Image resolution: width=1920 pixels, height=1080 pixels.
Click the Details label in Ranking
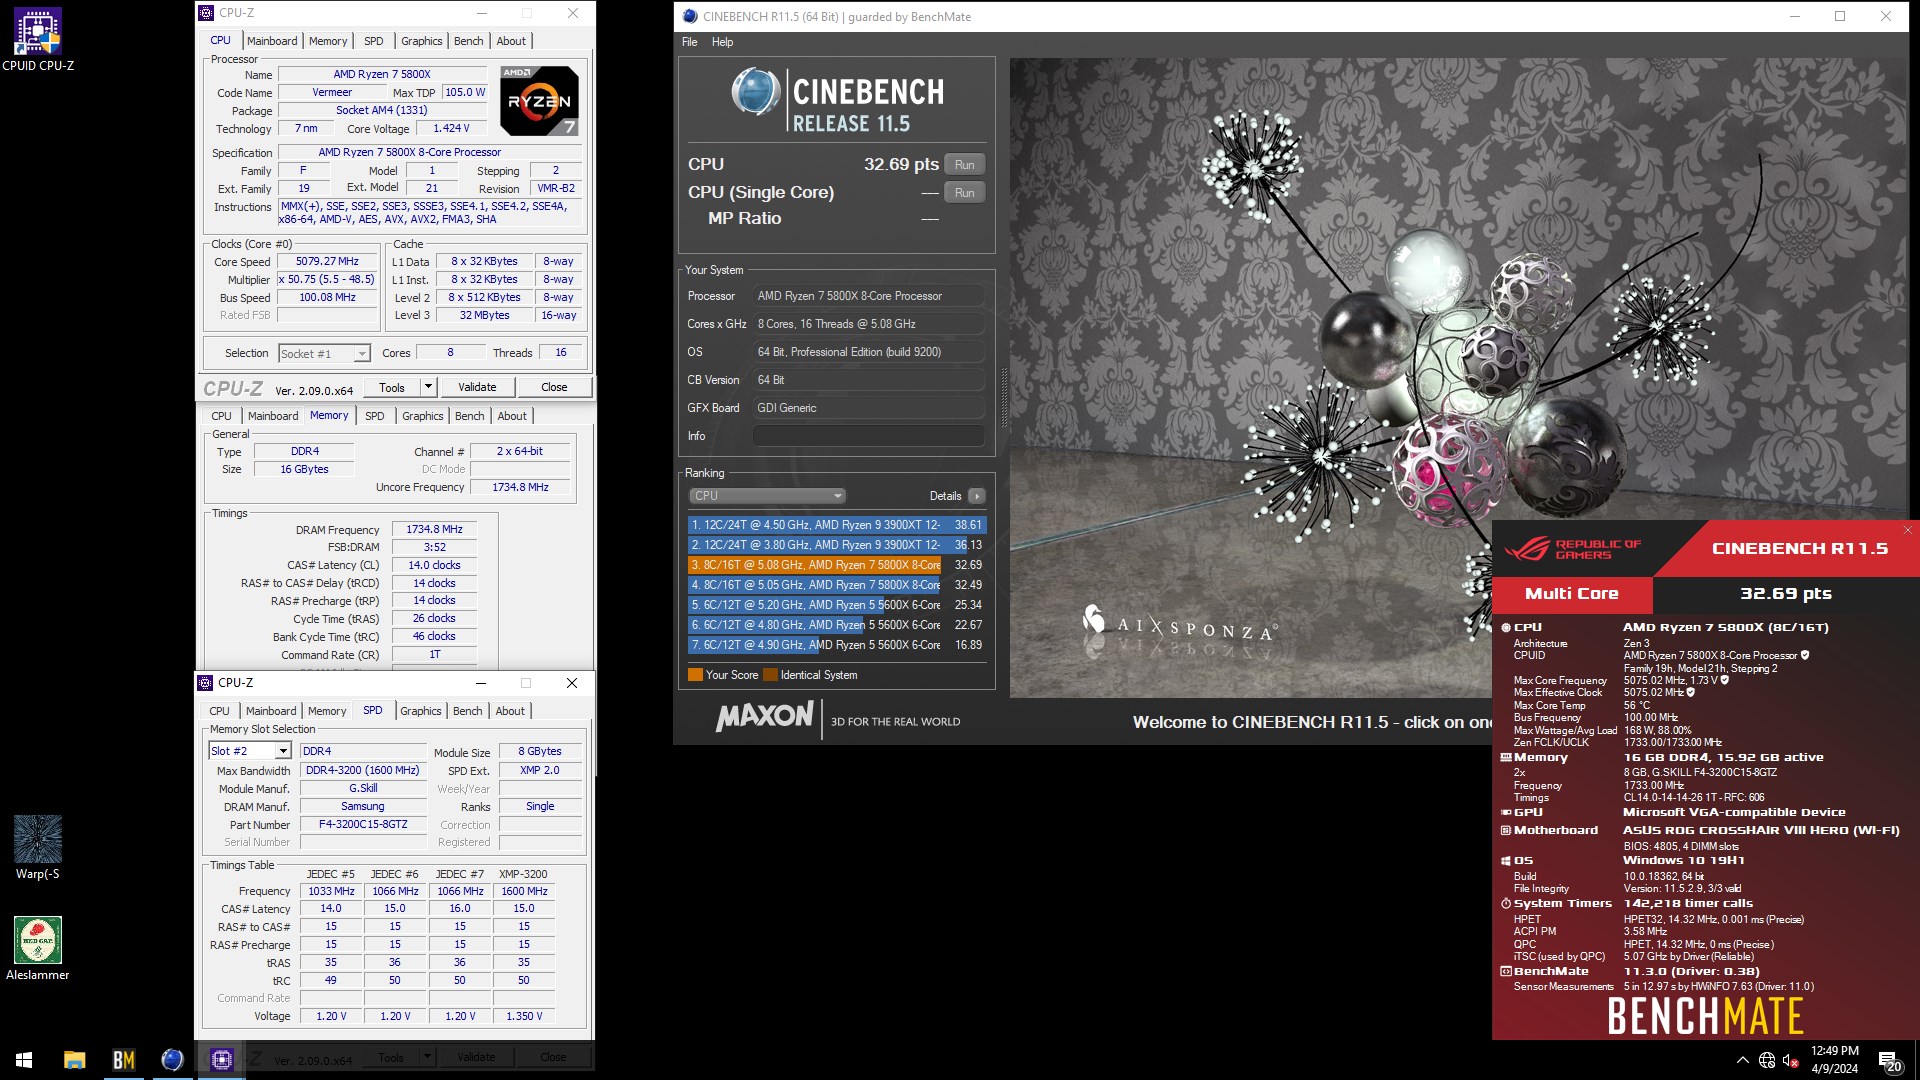(x=945, y=496)
